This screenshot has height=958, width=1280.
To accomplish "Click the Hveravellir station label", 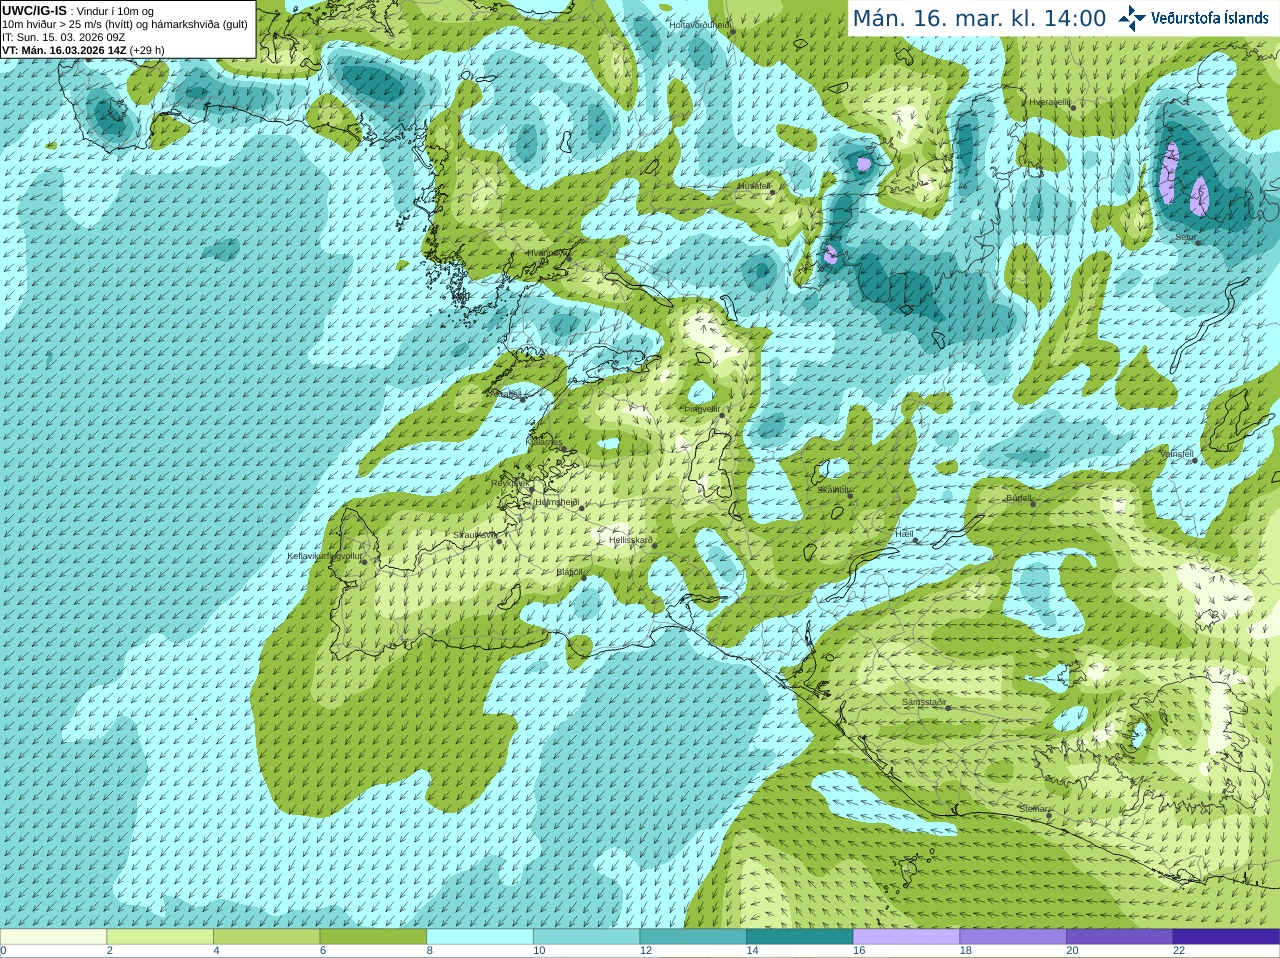I will [x=1050, y=102].
